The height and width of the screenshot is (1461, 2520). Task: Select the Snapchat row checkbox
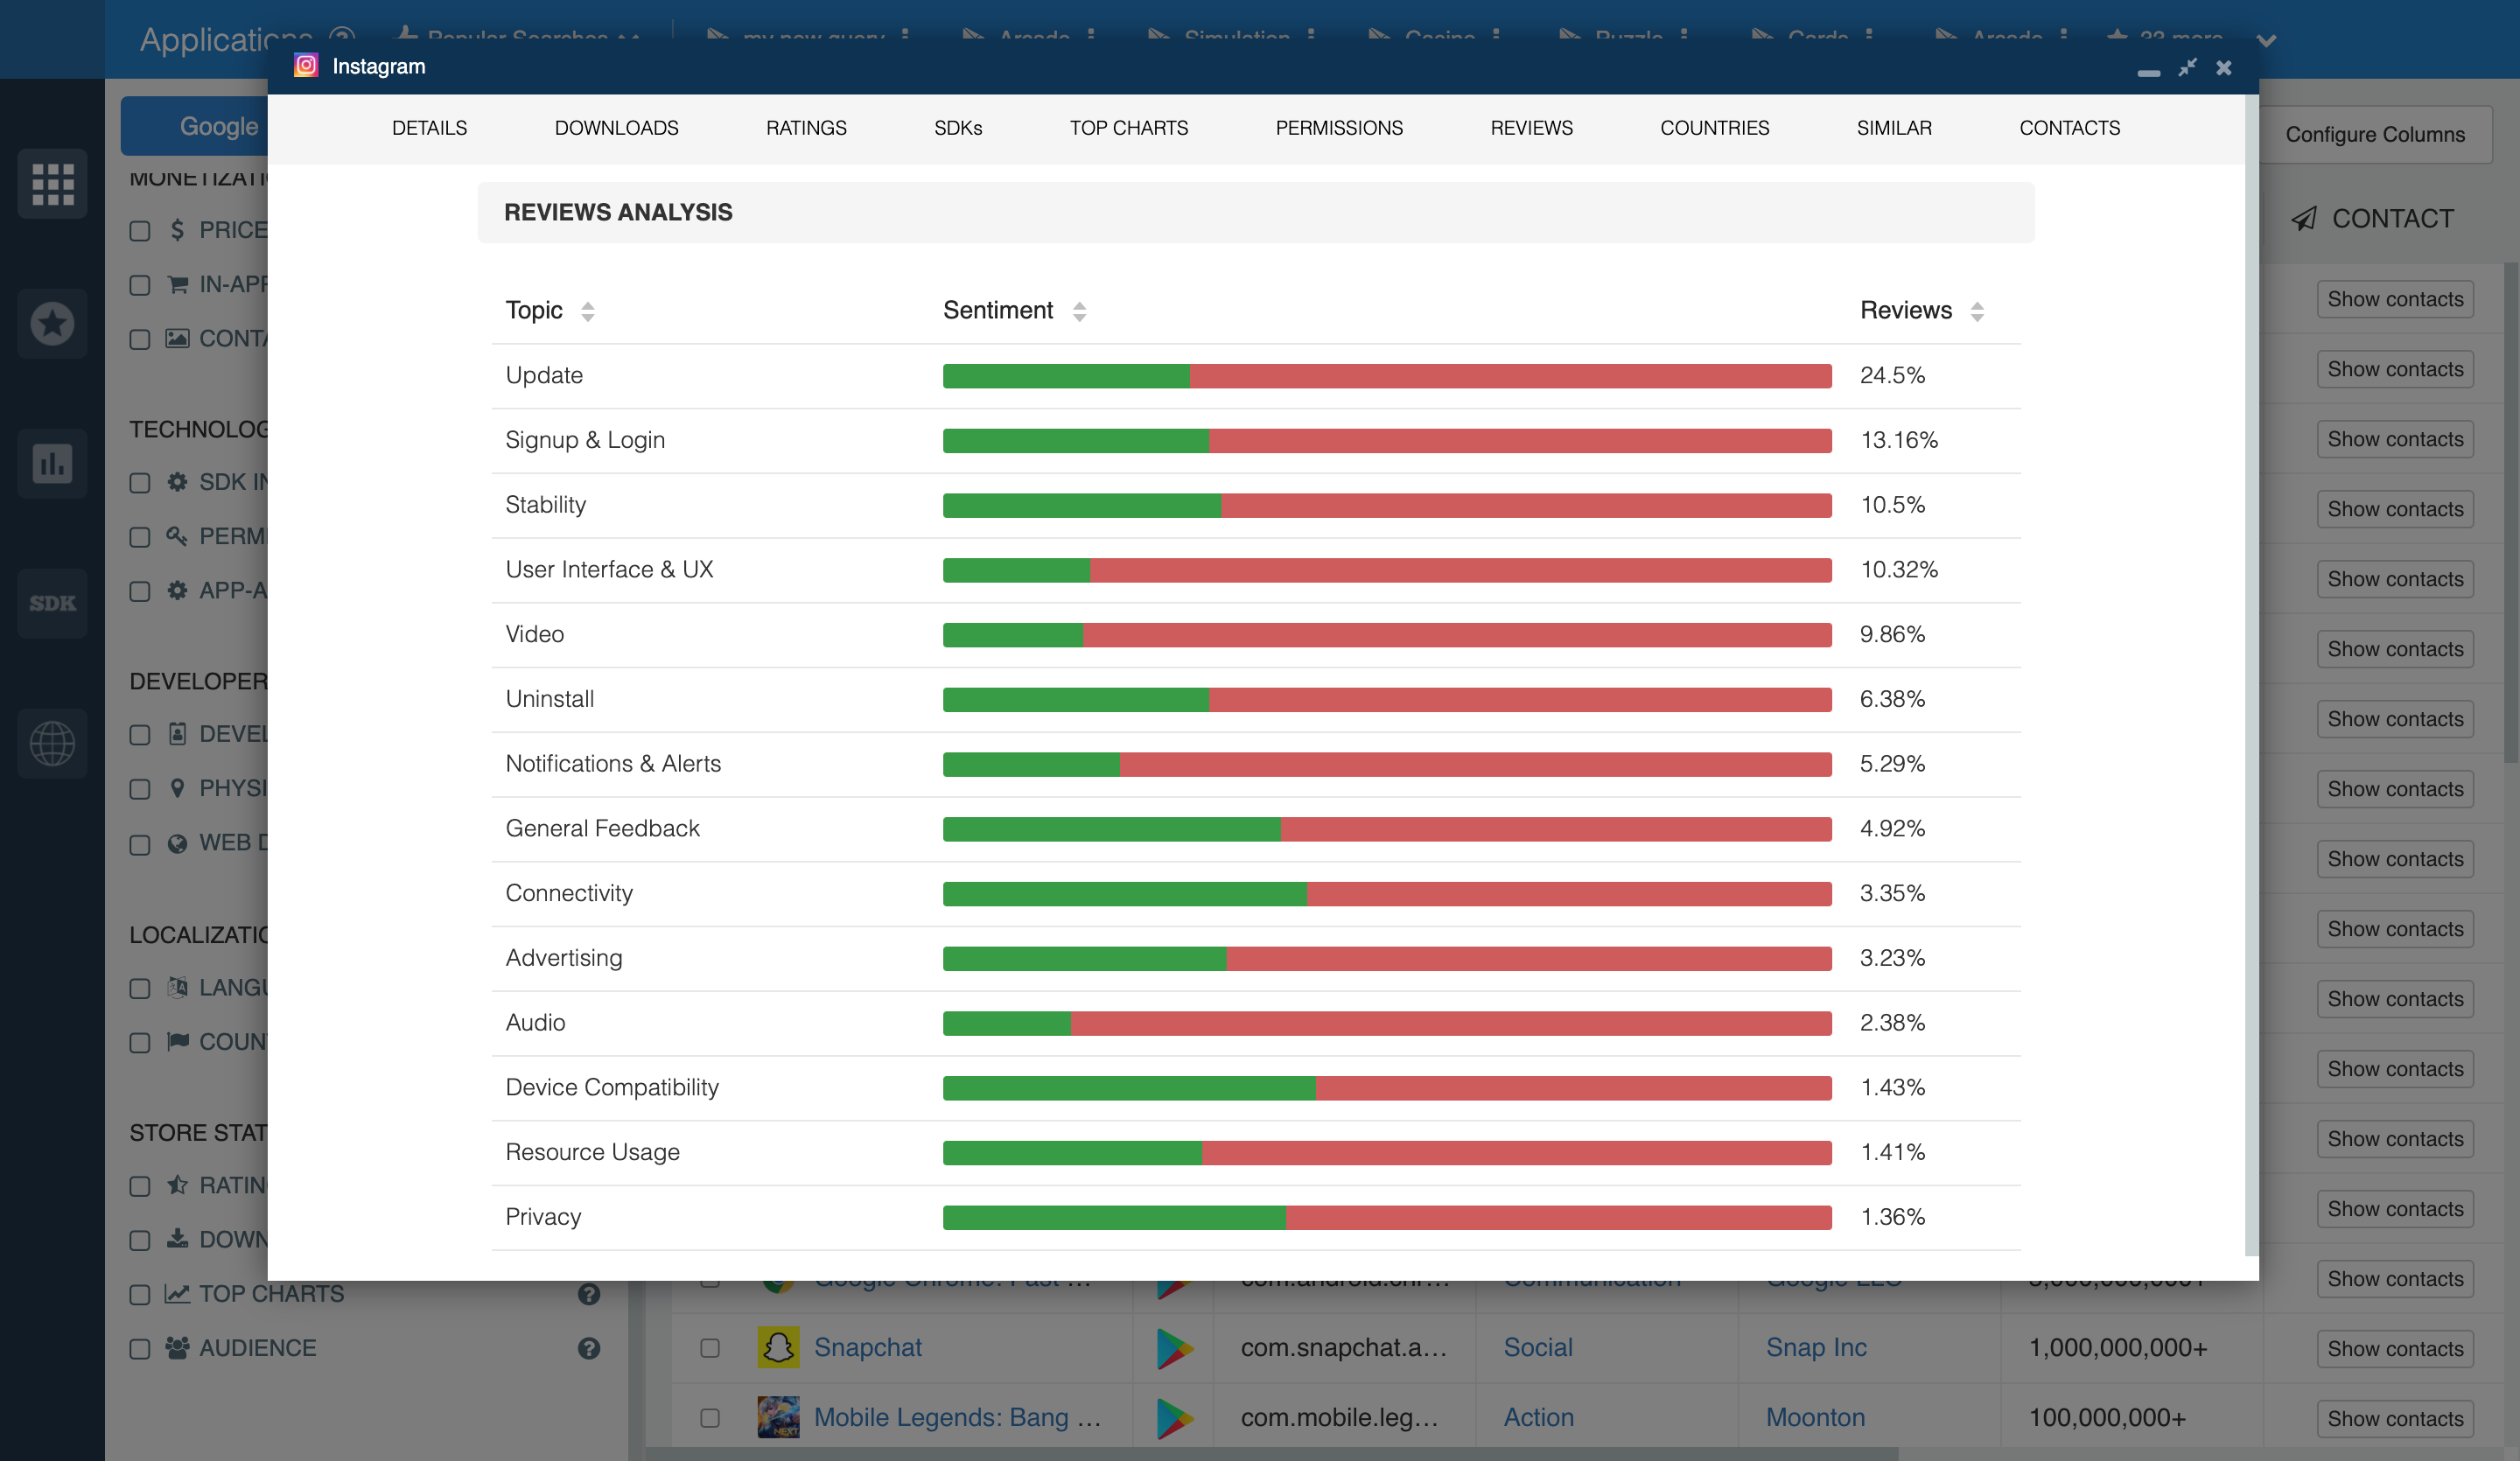710,1348
